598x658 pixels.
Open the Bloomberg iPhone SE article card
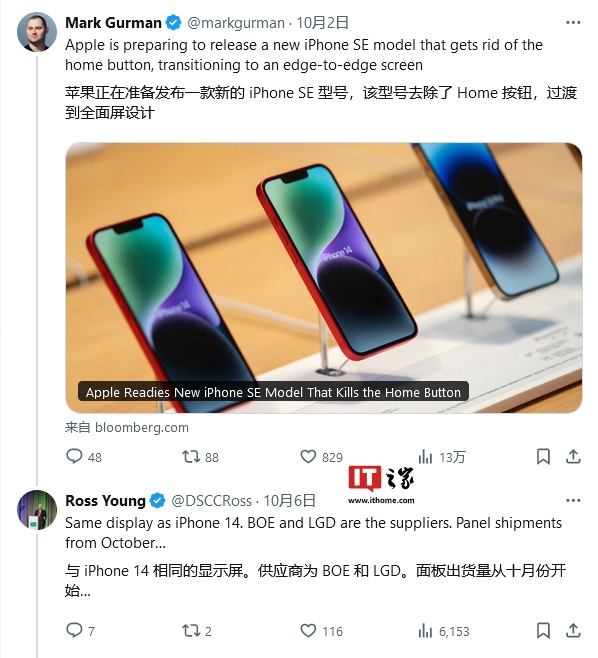[x=324, y=278]
